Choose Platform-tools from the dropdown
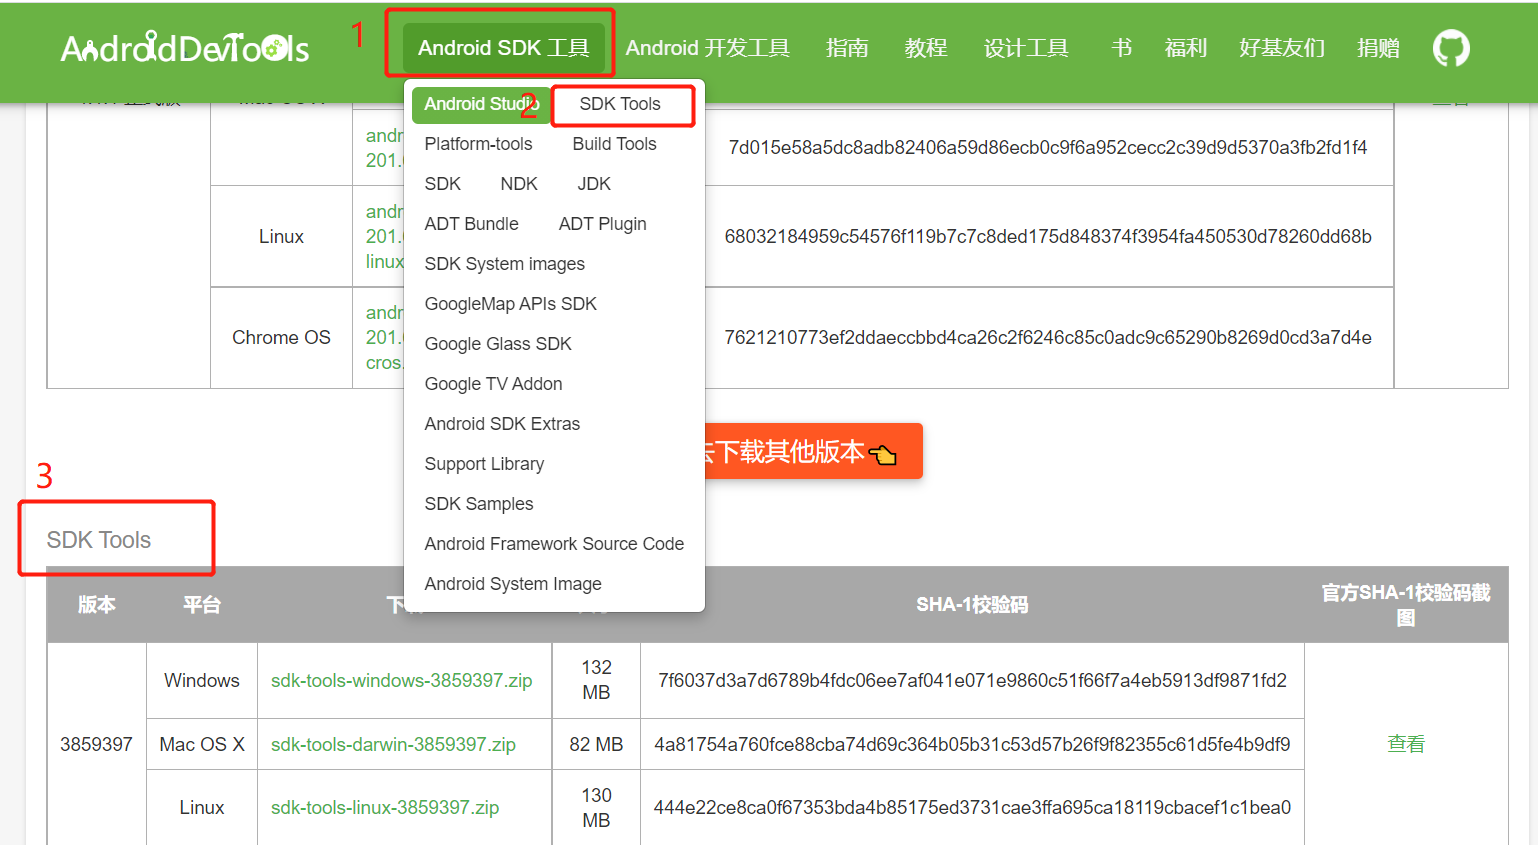This screenshot has width=1538, height=845. (x=478, y=144)
